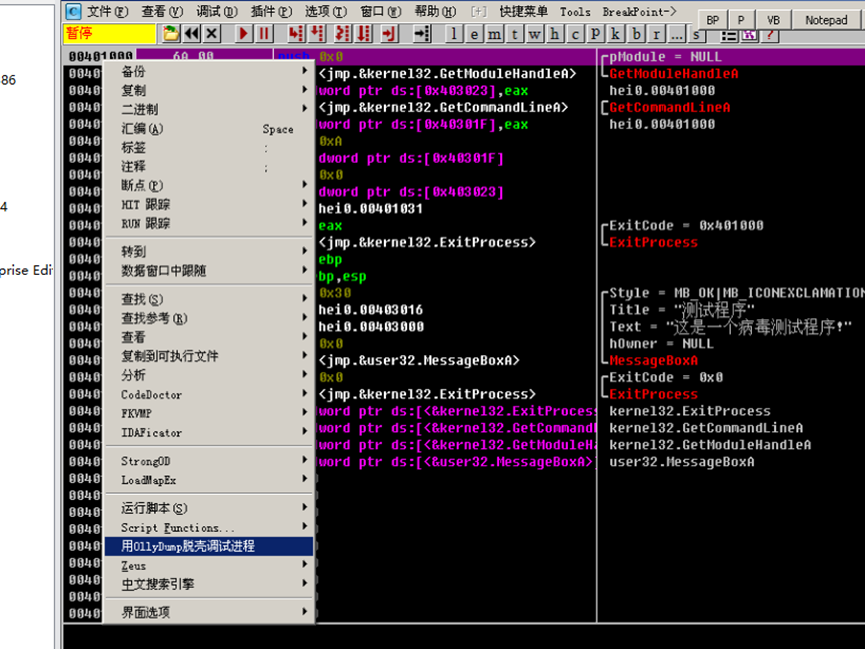
Task: Open the windows 'w' button
Action: click(x=535, y=34)
